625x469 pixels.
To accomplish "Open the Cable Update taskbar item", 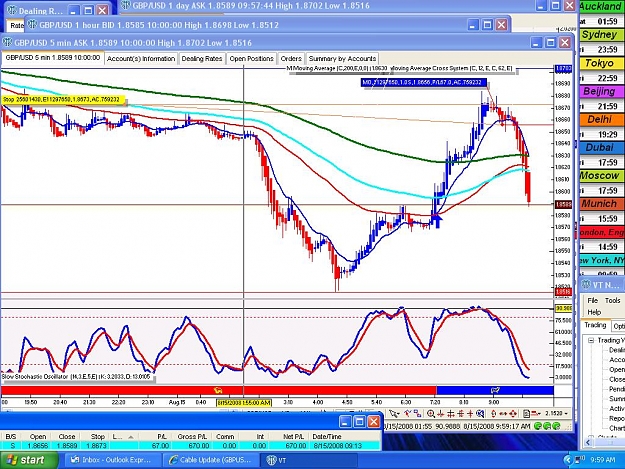I will pyautogui.click(x=211, y=460).
